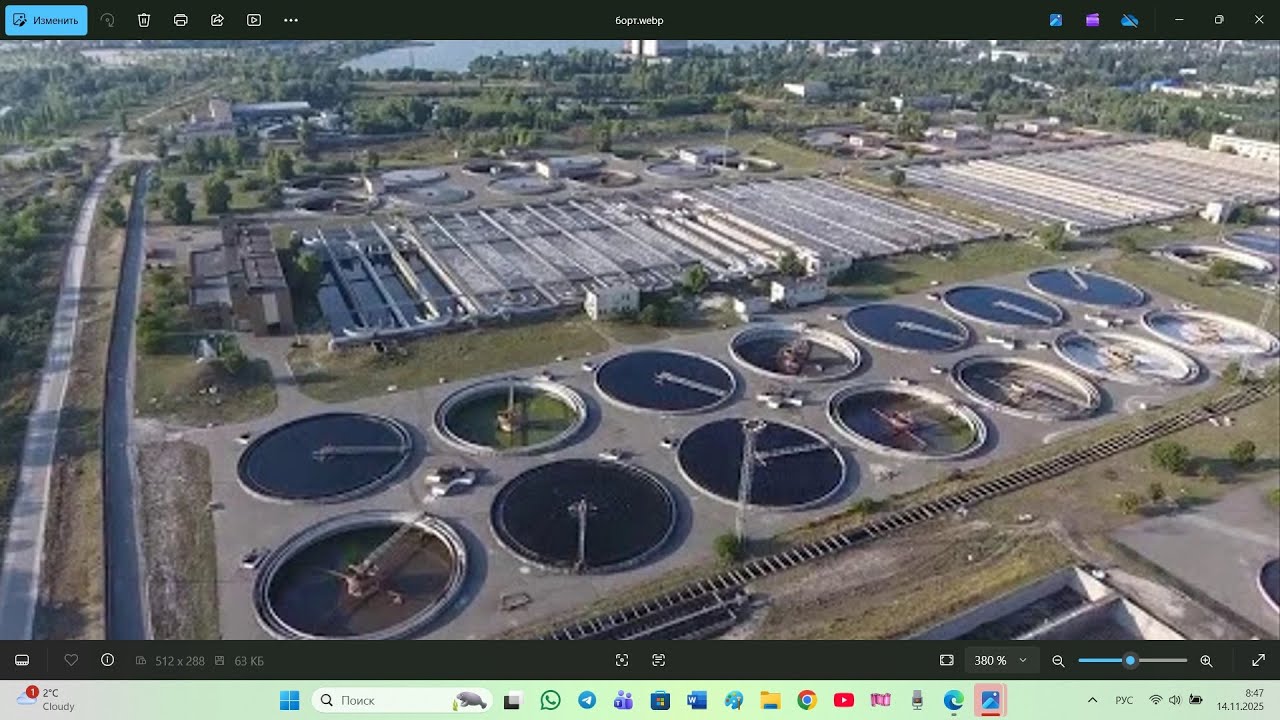
Task: Open YouTube app from the taskbar
Action: 844,700
